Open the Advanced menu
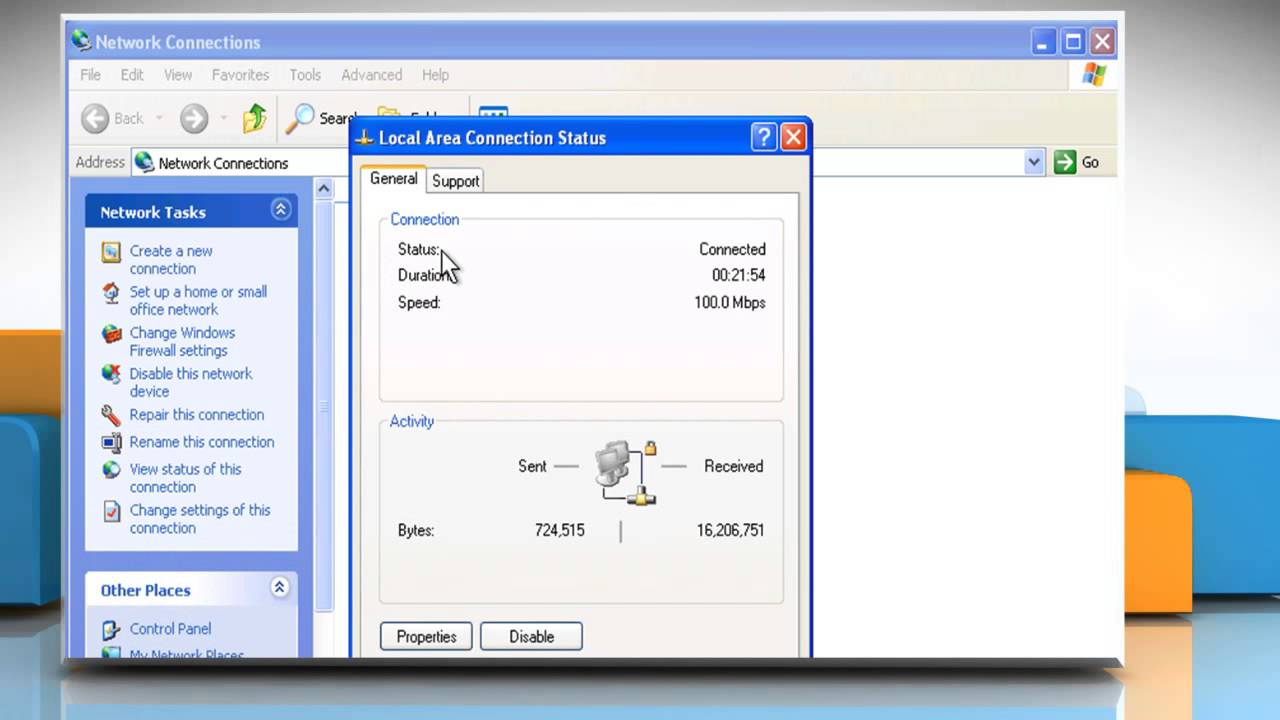This screenshot has width=1280, height=720. pos(371,75)
